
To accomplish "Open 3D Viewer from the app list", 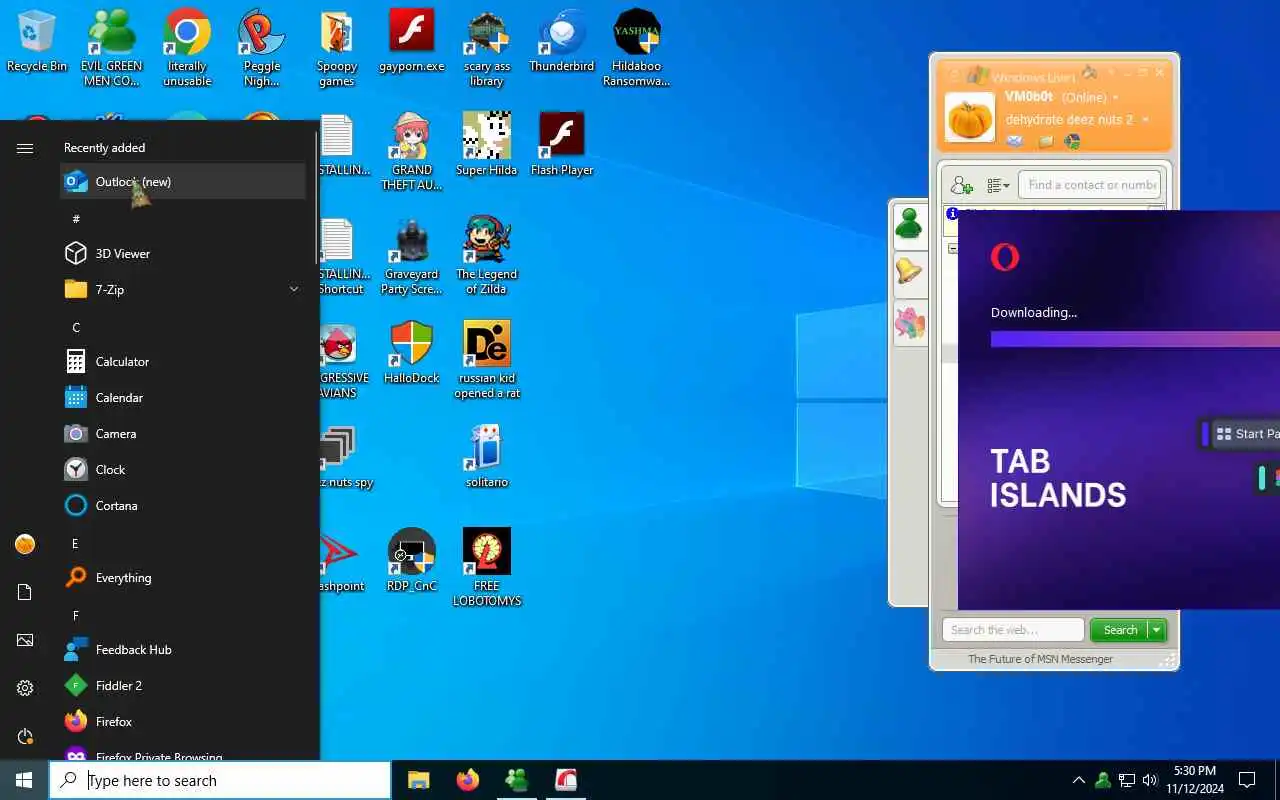I will click(x=183, y=253).
